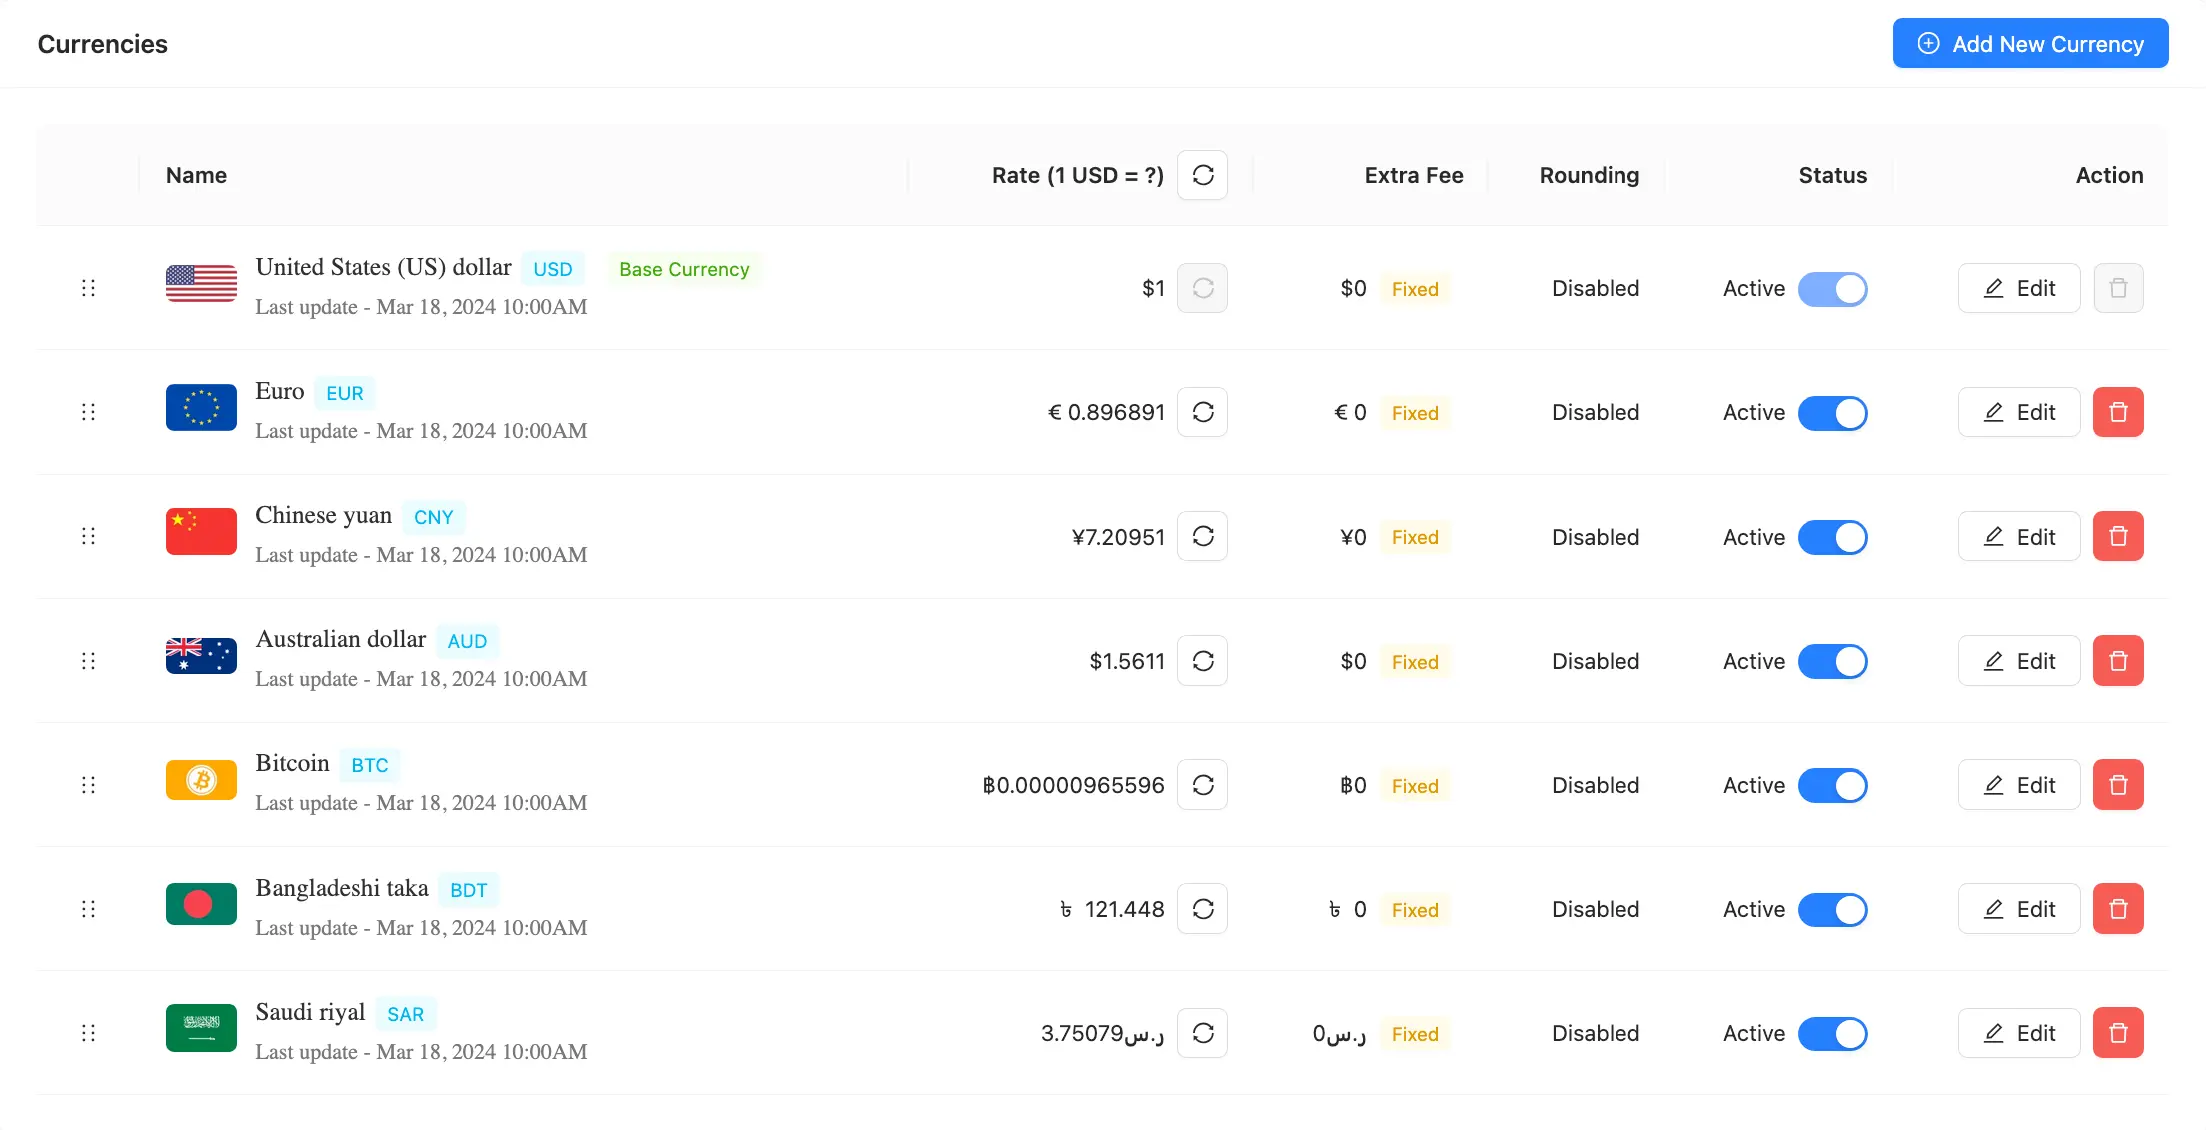
Task: Delete the Bitcoin currency
Action: click(x=2118, y=785)
